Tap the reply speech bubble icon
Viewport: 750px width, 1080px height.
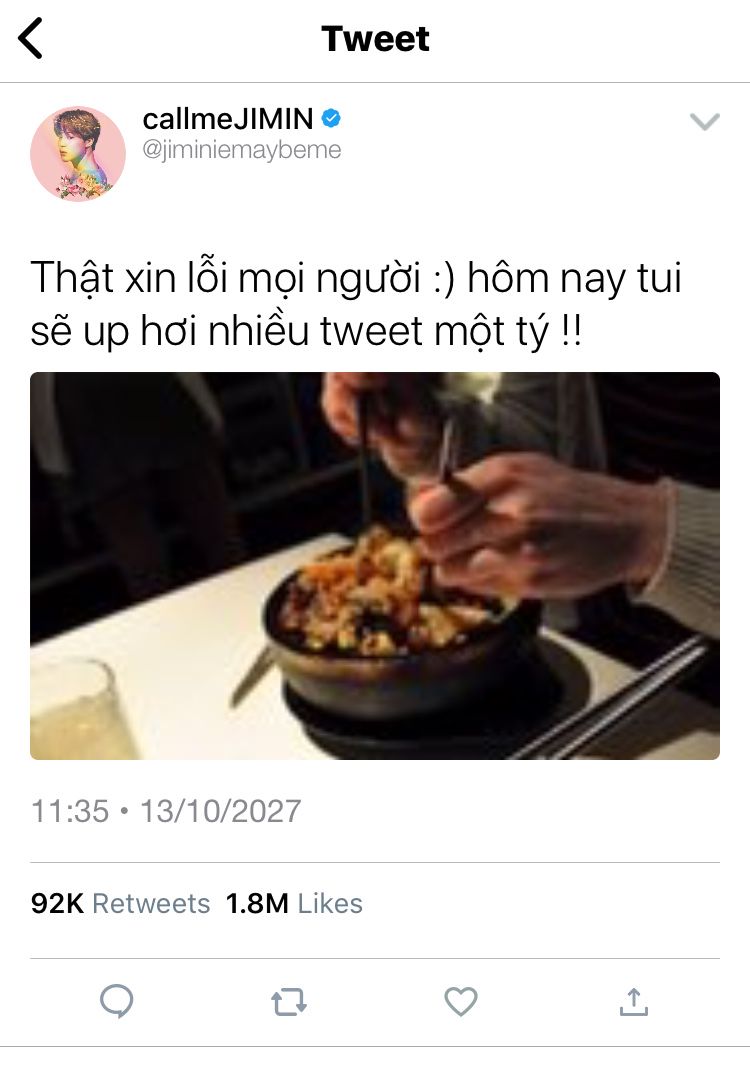pos(116,1001)
